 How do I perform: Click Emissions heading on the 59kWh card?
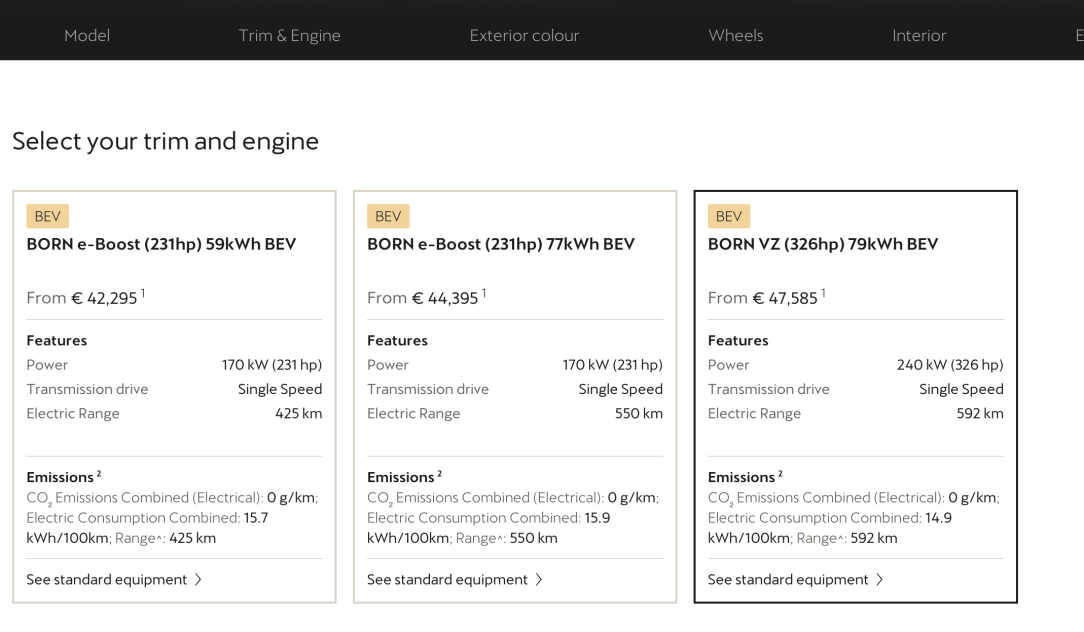pyautogui.click(x=64, y=477)
